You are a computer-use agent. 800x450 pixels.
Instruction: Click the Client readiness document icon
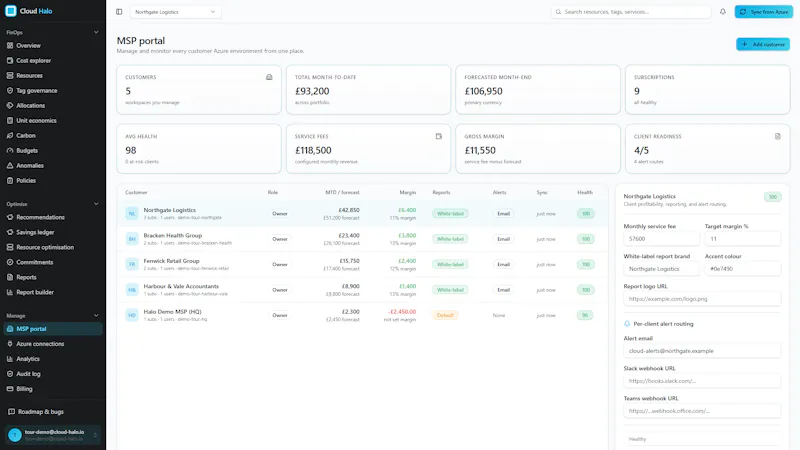pyautogui.click(x=778, y=136)
